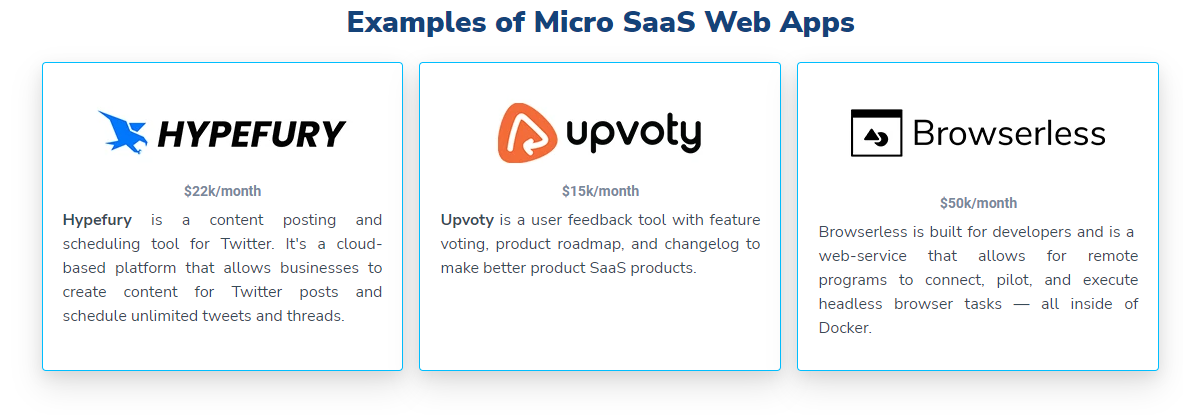Click the Examples of Micro SaaS Web Apps heading
The image size is (1183, 415).
point(601,23)
